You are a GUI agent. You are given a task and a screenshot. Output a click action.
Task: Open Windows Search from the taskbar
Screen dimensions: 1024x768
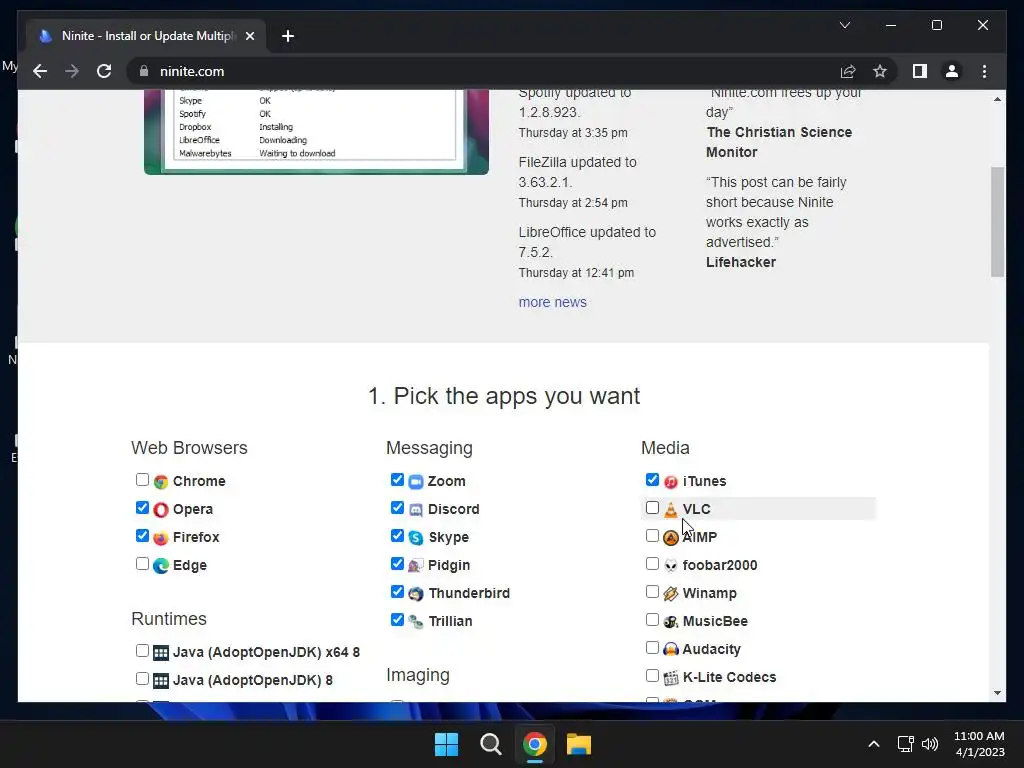[x=490, y=744]
